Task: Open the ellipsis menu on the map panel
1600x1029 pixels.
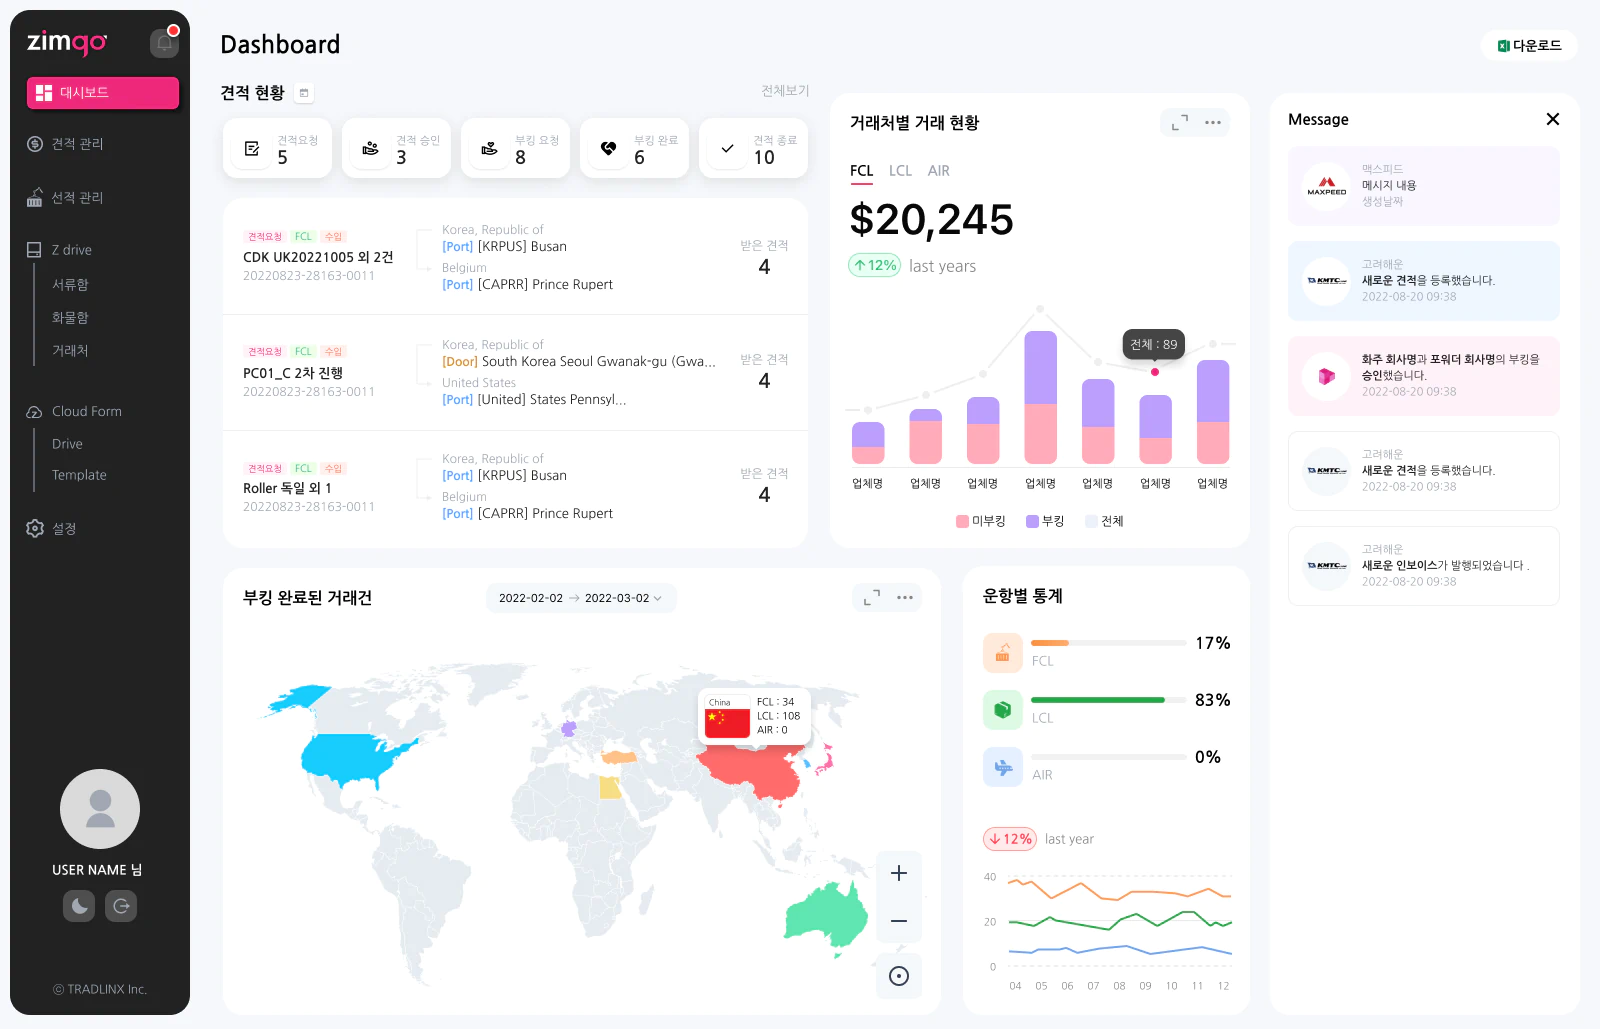Action: tap(905, 597)
